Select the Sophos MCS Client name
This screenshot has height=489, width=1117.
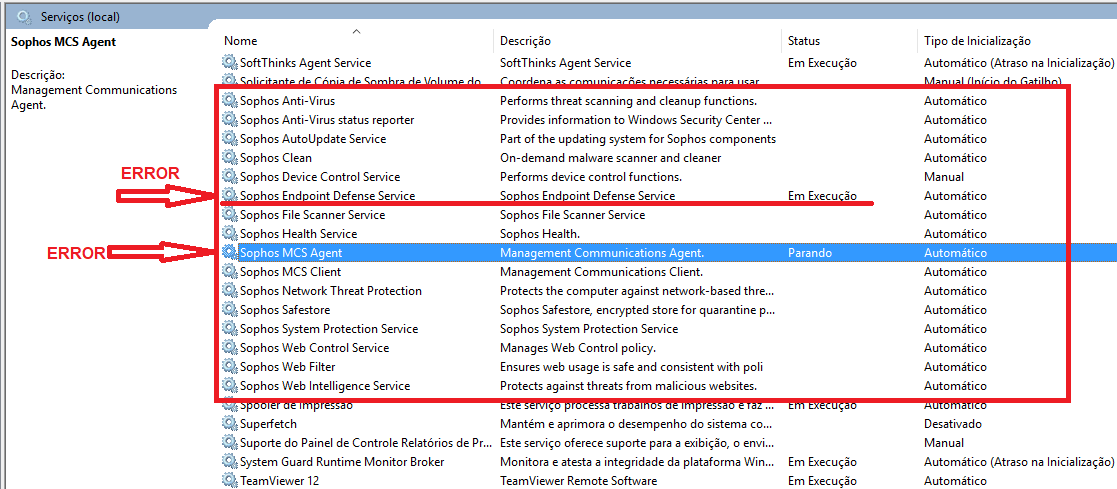[x=291, y=272]
